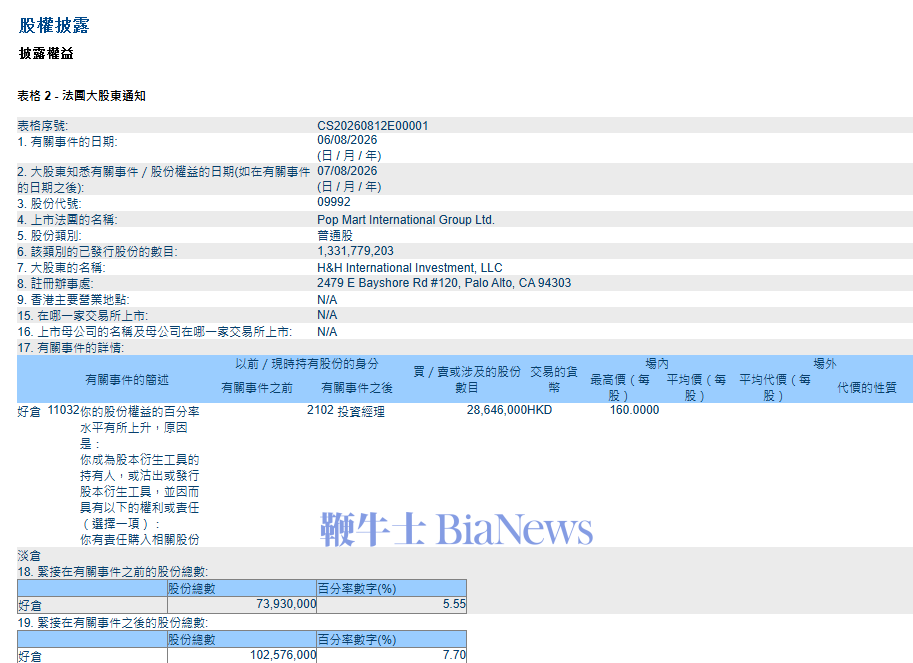Click the 最高價 (每股) column header
This screenshot has width=913, height=663.
point(620,388)
